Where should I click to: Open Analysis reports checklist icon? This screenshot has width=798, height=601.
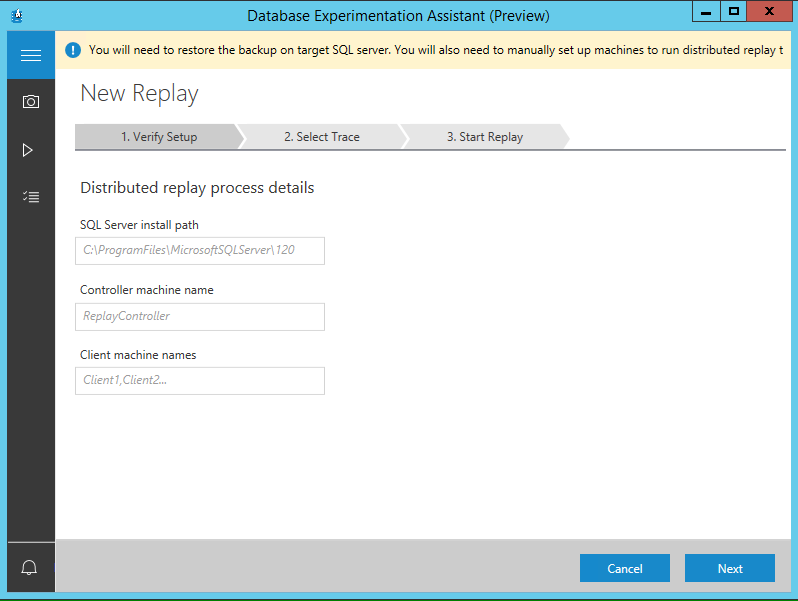pyautogui.click(x=30, y=197)
